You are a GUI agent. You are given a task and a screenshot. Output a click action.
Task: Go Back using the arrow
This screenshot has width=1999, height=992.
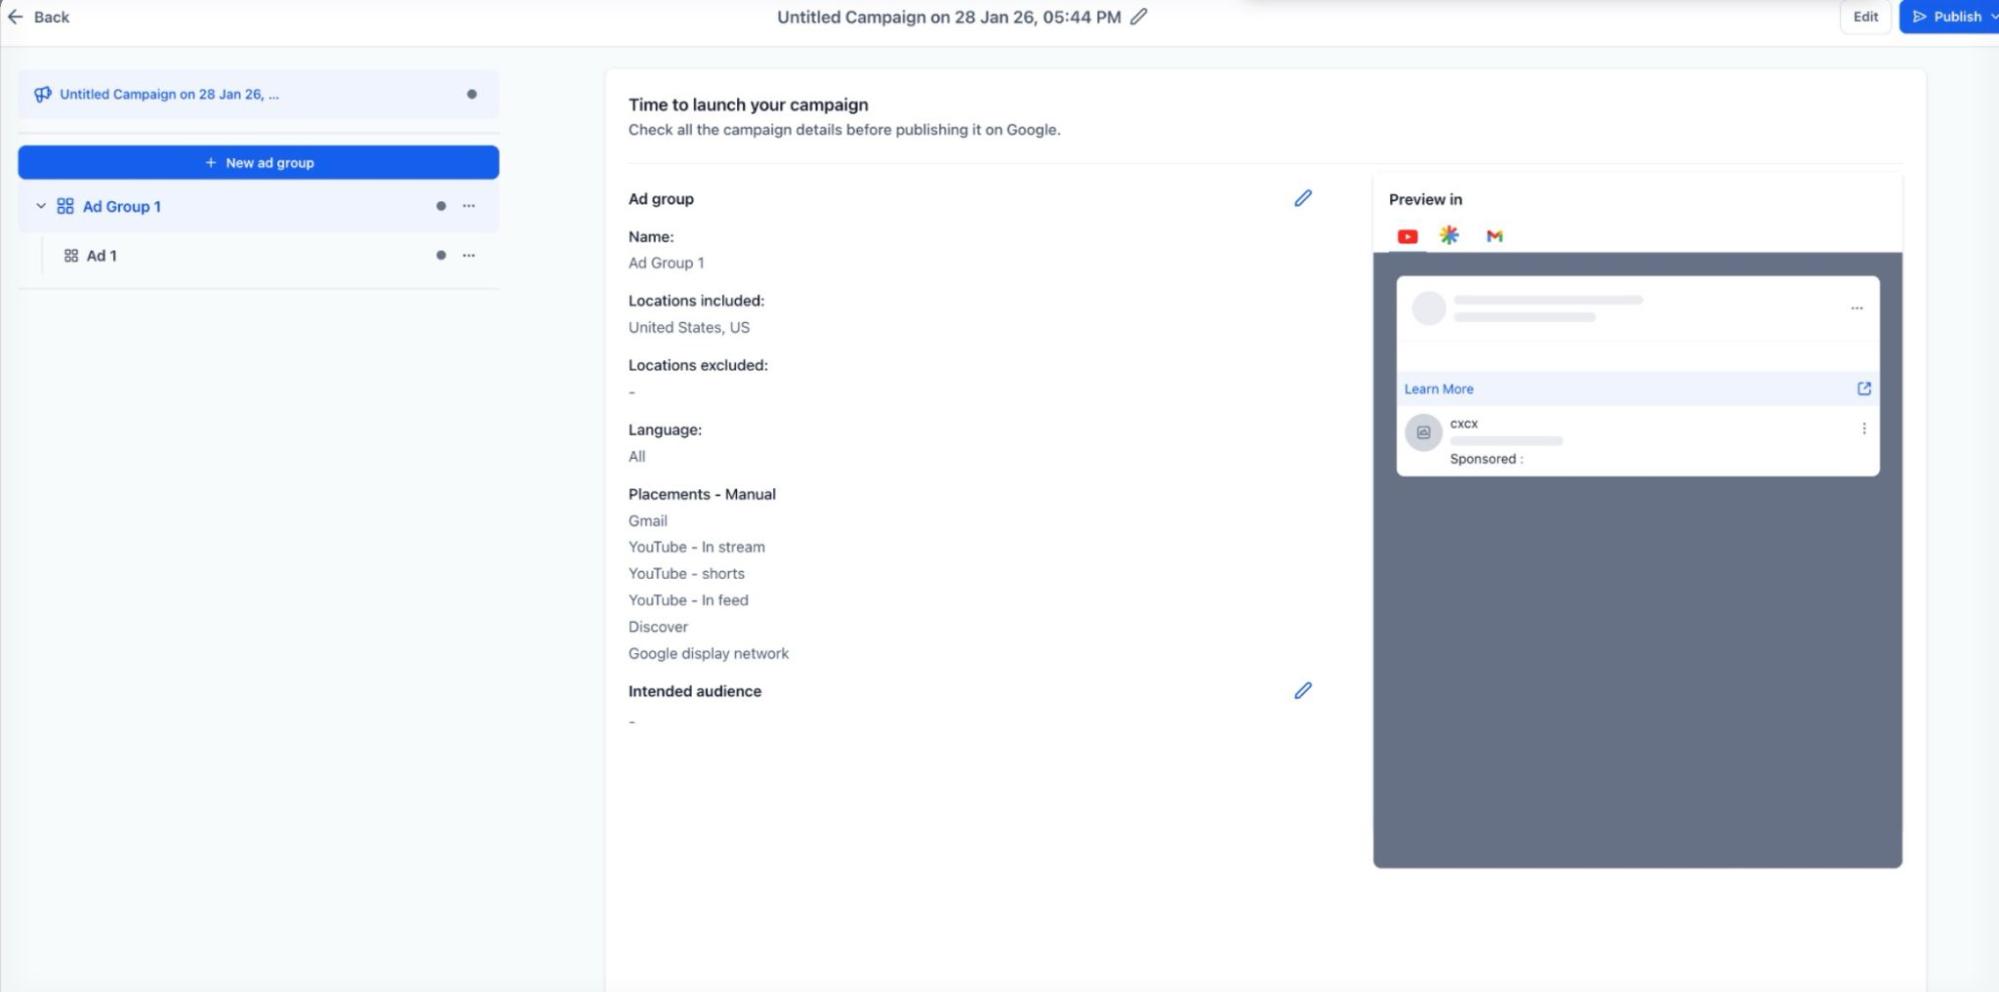16,17
